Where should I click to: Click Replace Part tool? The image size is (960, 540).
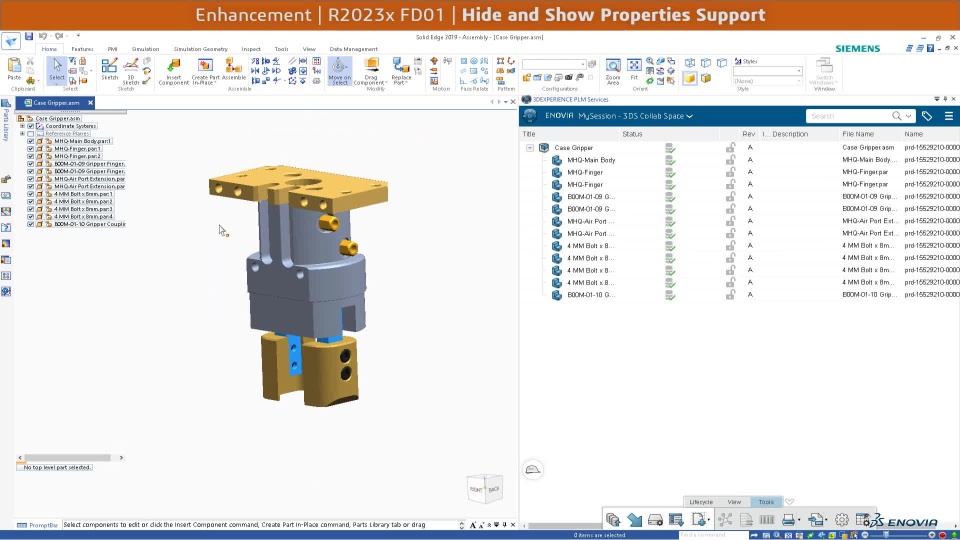(401, 71)
